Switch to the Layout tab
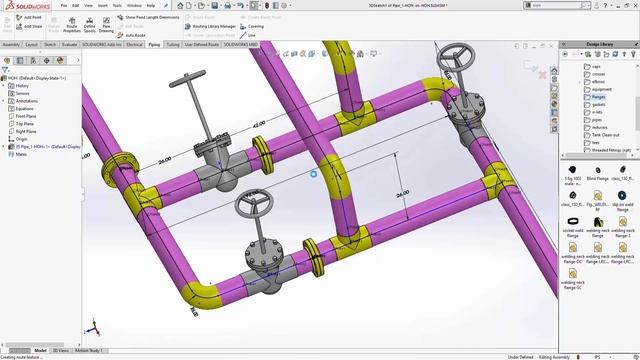 (31, 44)
